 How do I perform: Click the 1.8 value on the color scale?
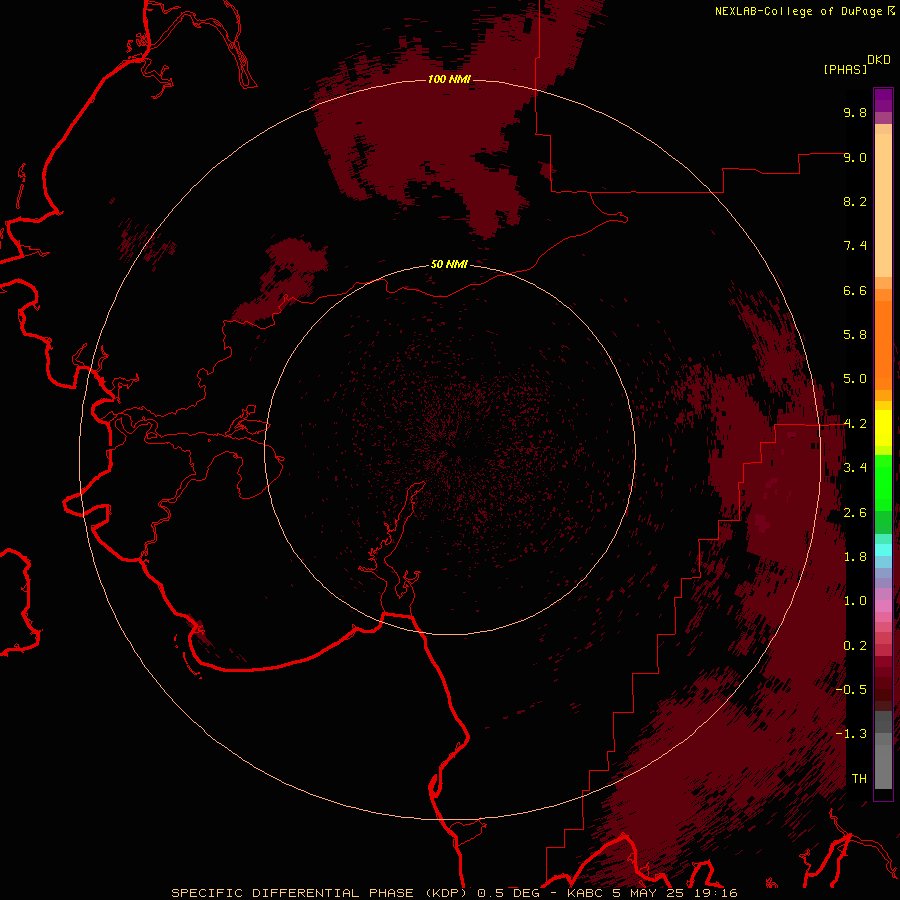click(855, 557)
